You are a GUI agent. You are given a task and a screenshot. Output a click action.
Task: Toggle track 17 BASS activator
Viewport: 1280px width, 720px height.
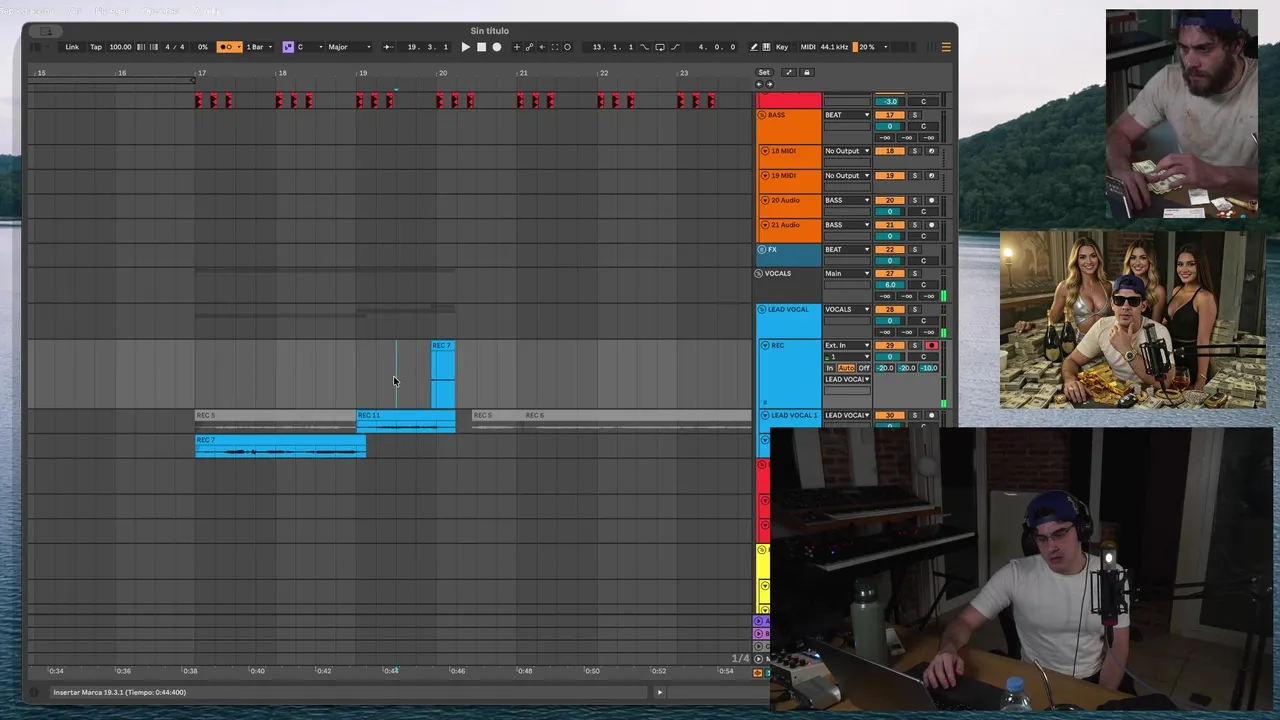pyautogui.click(x=890, y=115)
